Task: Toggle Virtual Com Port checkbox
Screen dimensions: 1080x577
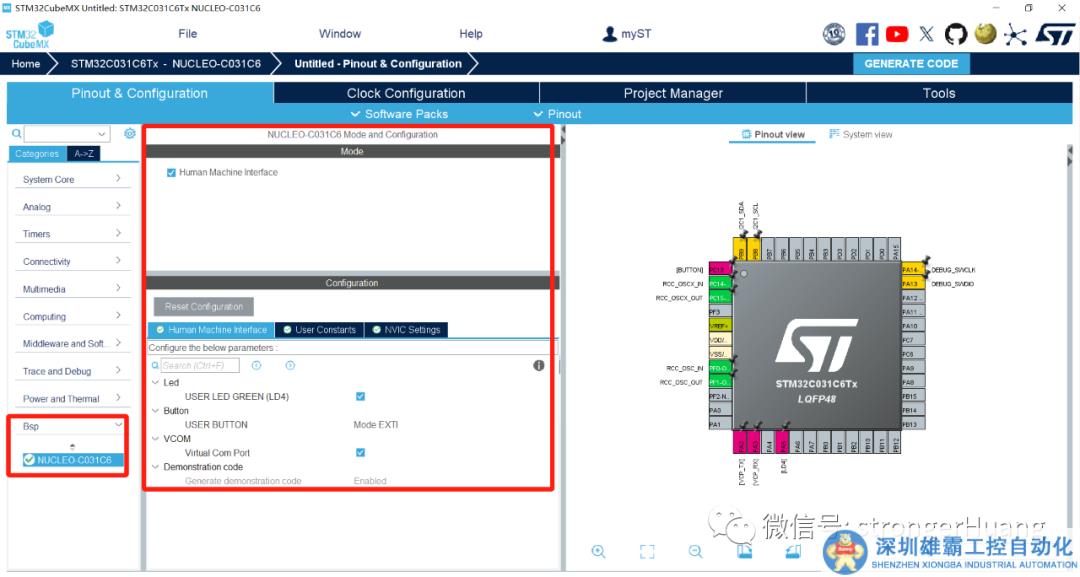Action: click(360, 452)
